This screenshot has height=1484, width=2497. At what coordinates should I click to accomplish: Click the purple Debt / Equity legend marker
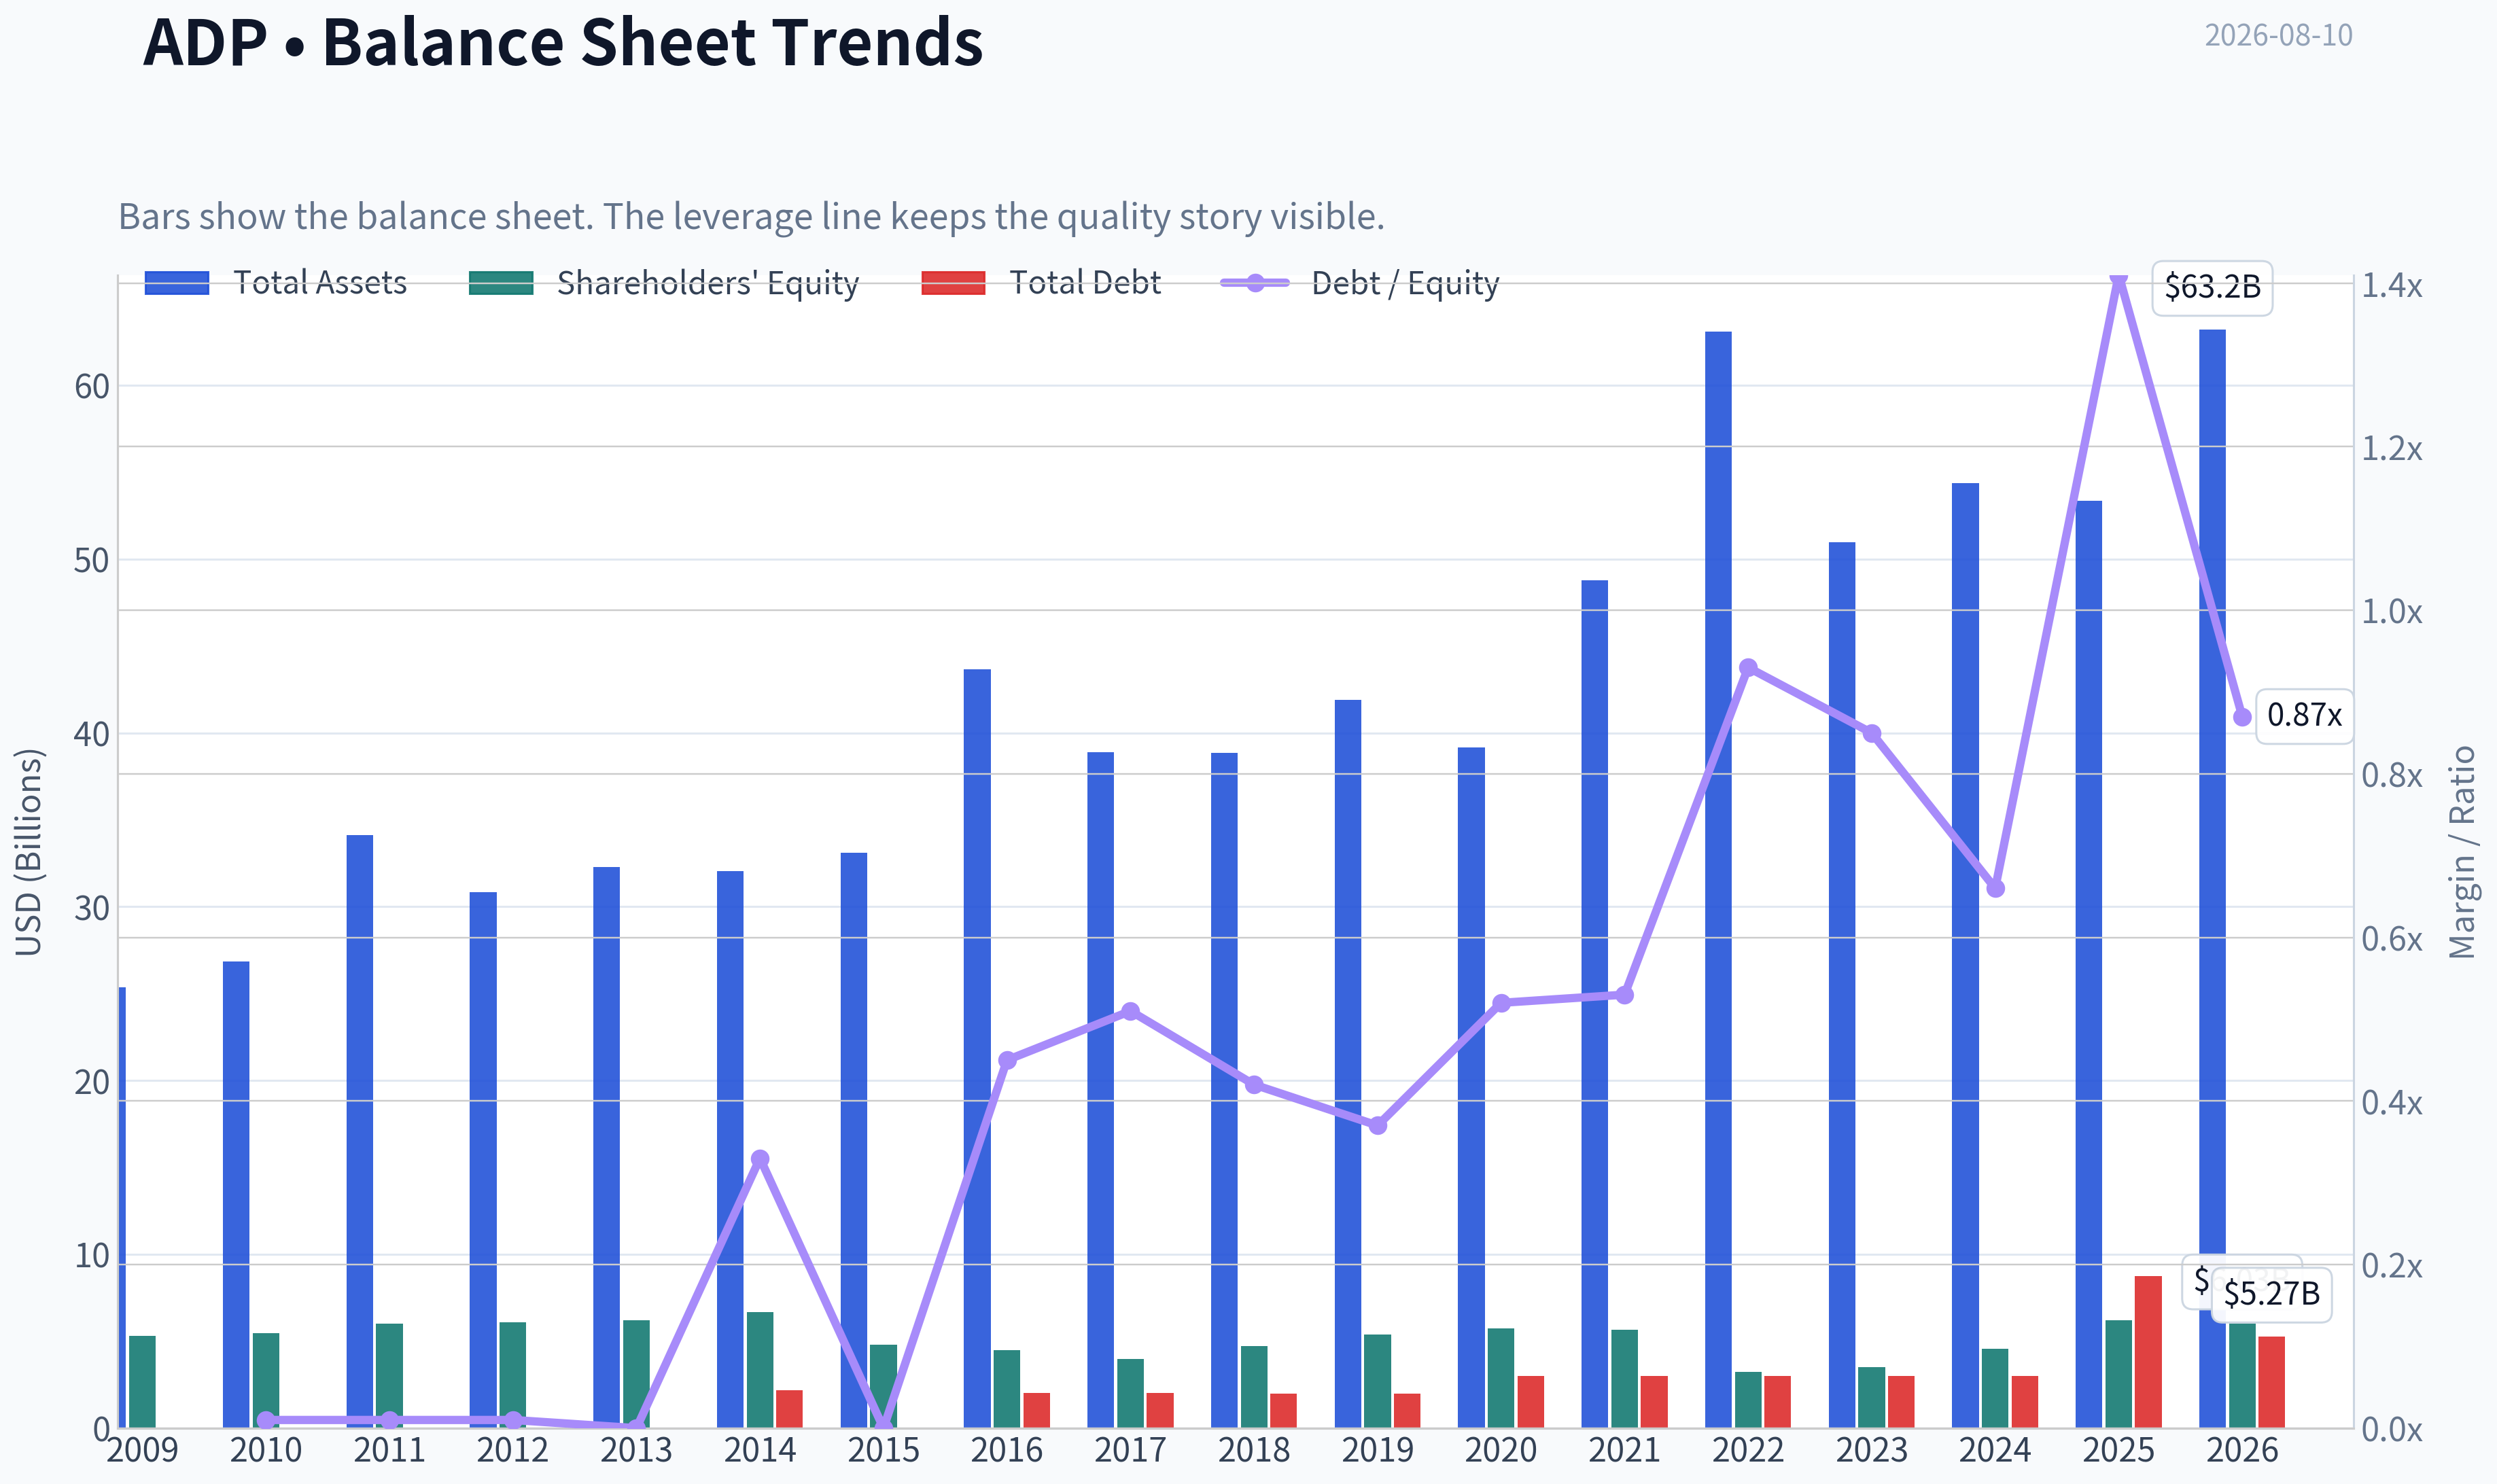[1255, 283]
